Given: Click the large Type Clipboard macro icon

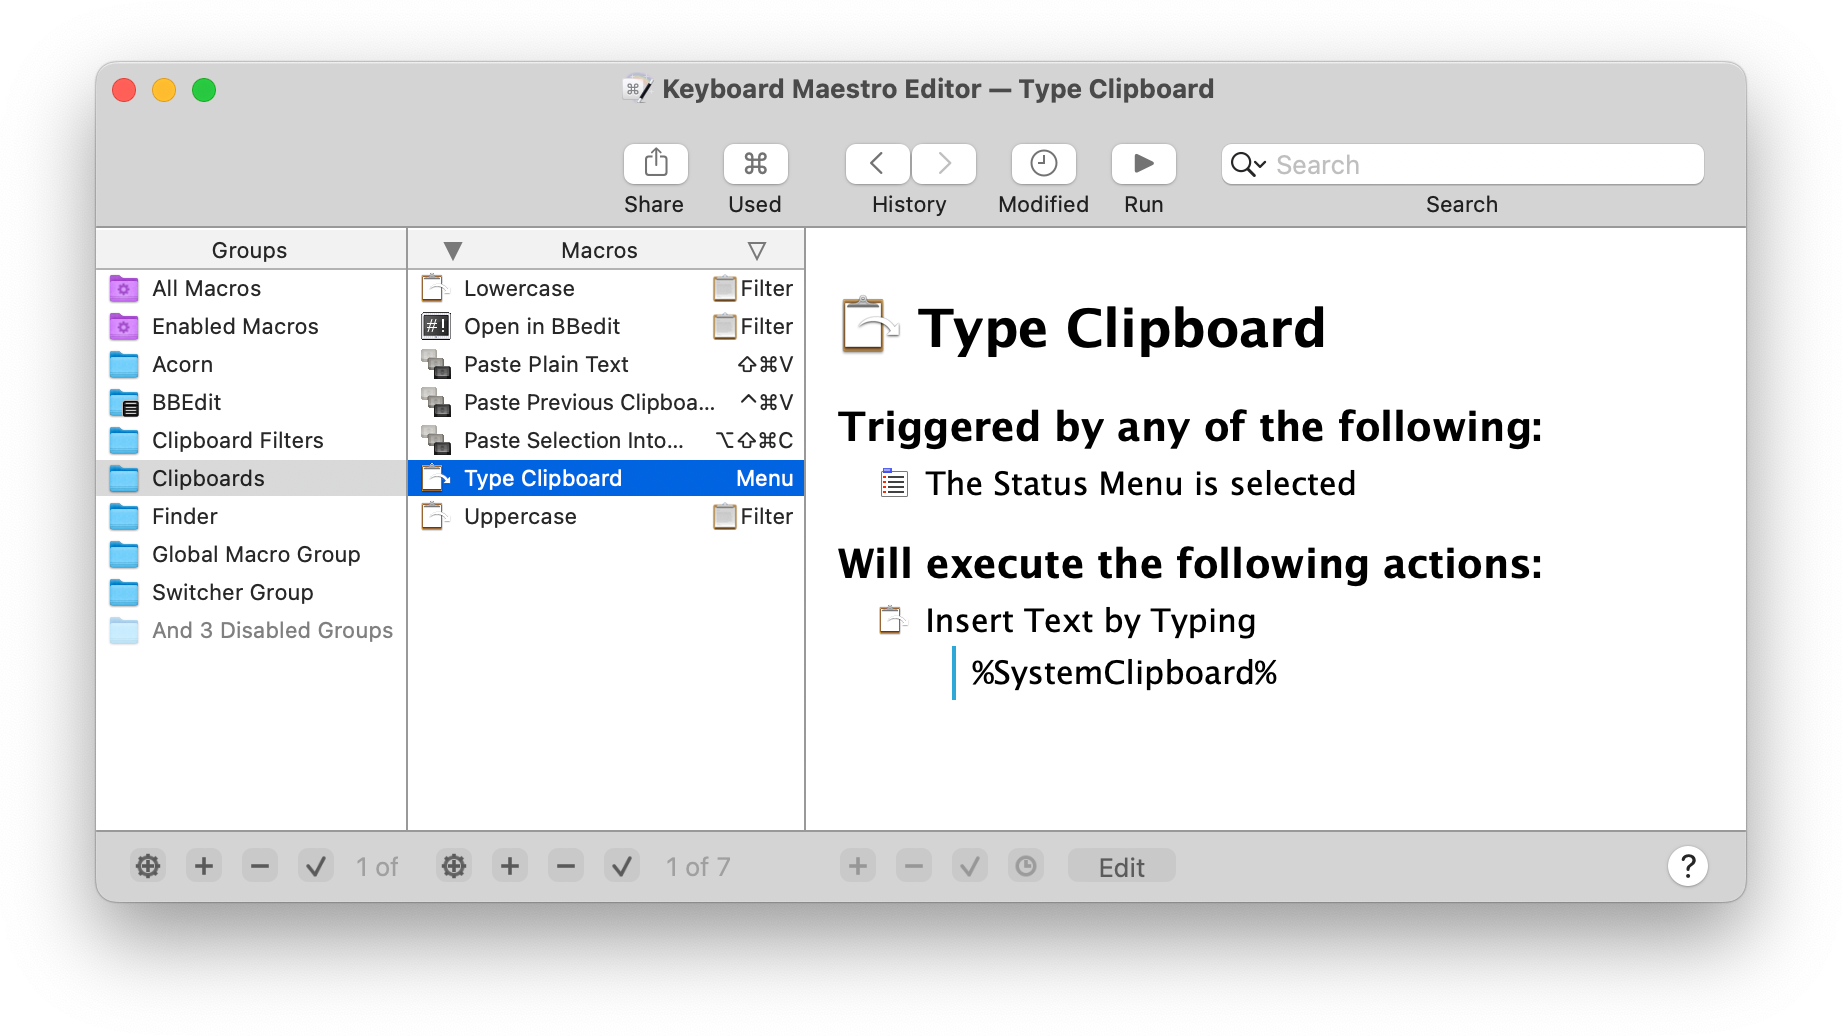Looking at the screenshot, I should click(869, 326).
